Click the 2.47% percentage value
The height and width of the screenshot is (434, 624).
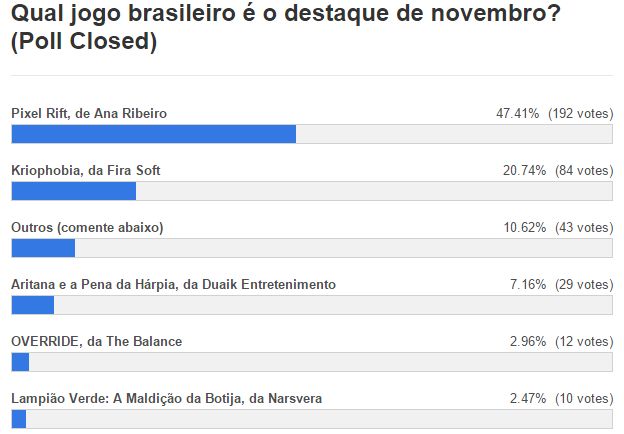pos(527,399)
